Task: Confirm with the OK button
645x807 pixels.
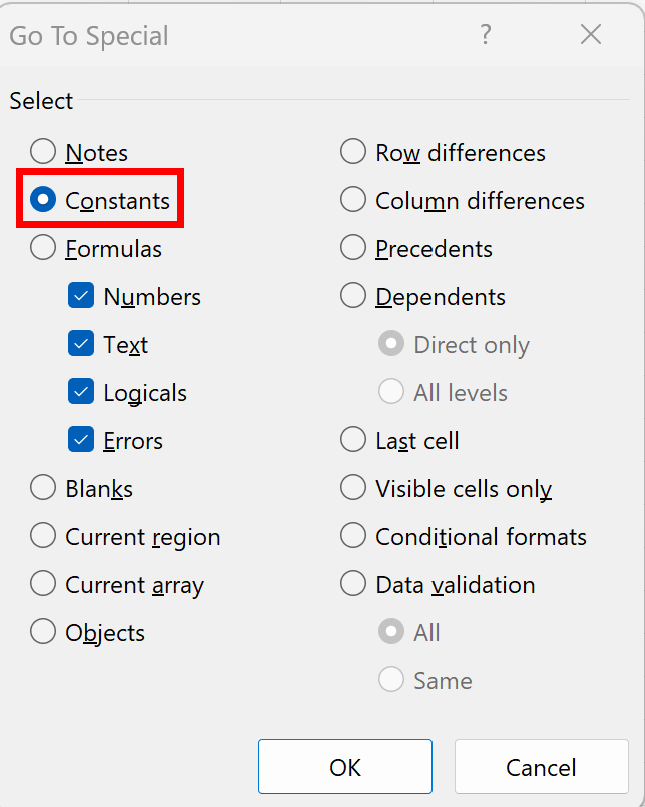Action: (344, 766)
